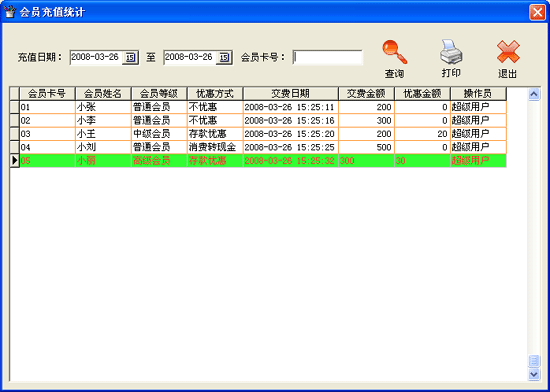Viewport: 550px width, 392px height.
Task: Click 超级用户 operator in row 04
Action: [x=478, y=147]
